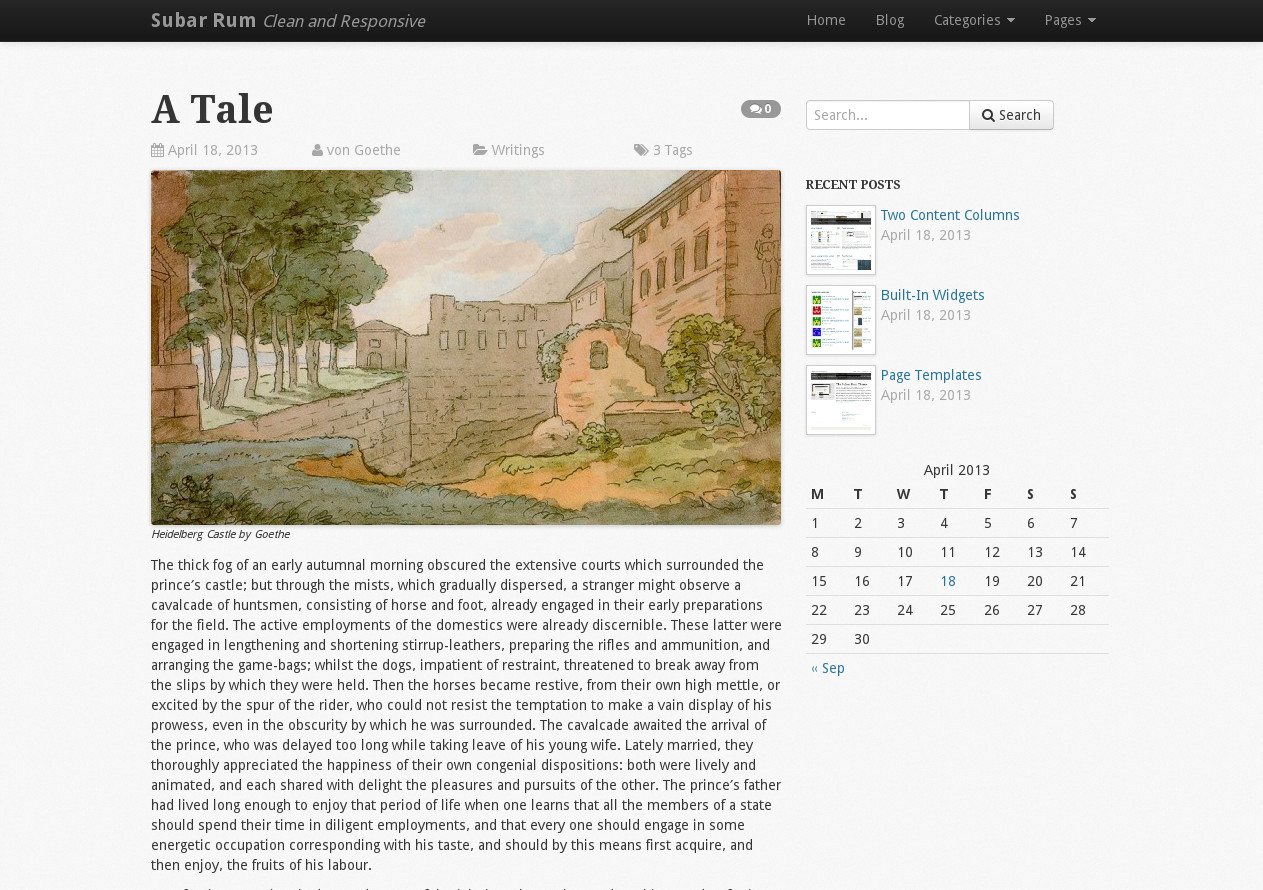Click the comment bubble count badge
The image size is (1263, 890).
pyautogui.click(x=760, y=109)
